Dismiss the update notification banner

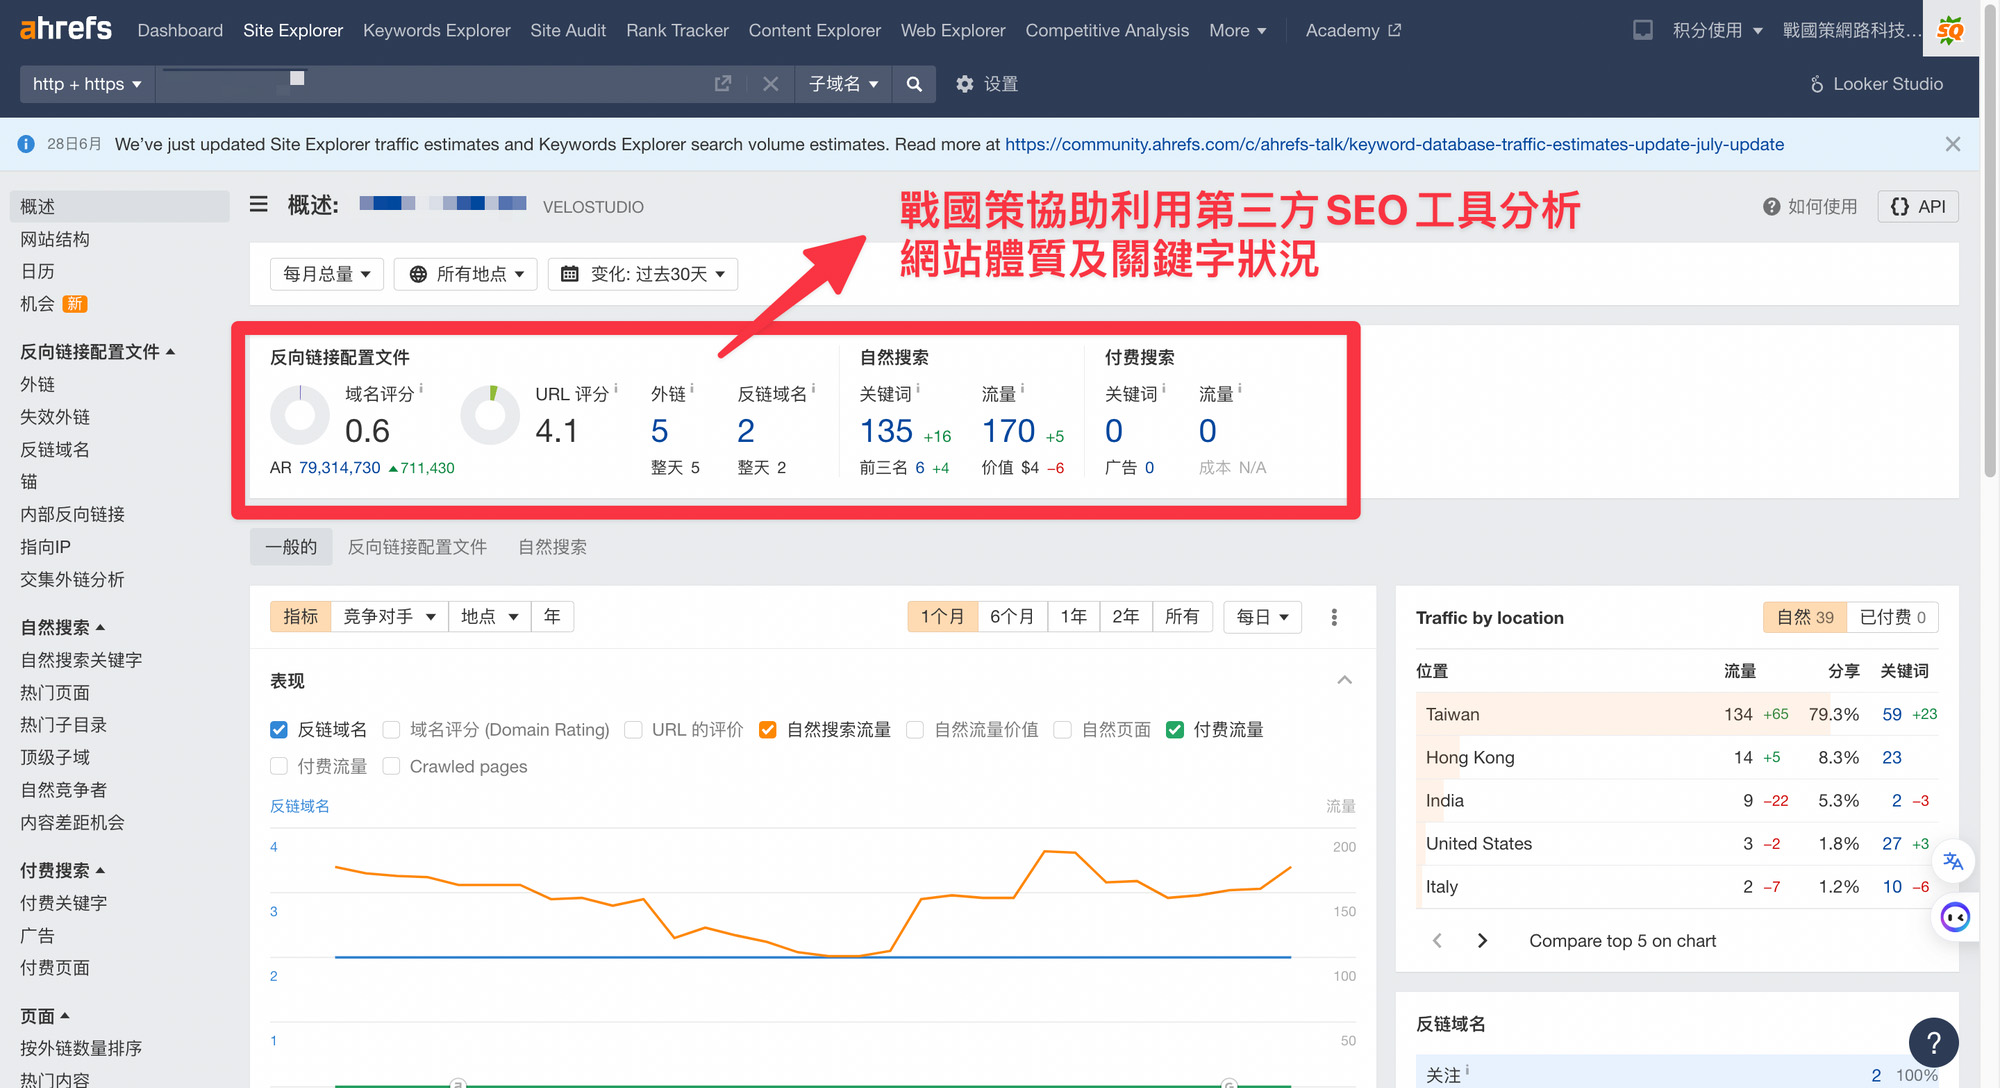point(1953,144)
